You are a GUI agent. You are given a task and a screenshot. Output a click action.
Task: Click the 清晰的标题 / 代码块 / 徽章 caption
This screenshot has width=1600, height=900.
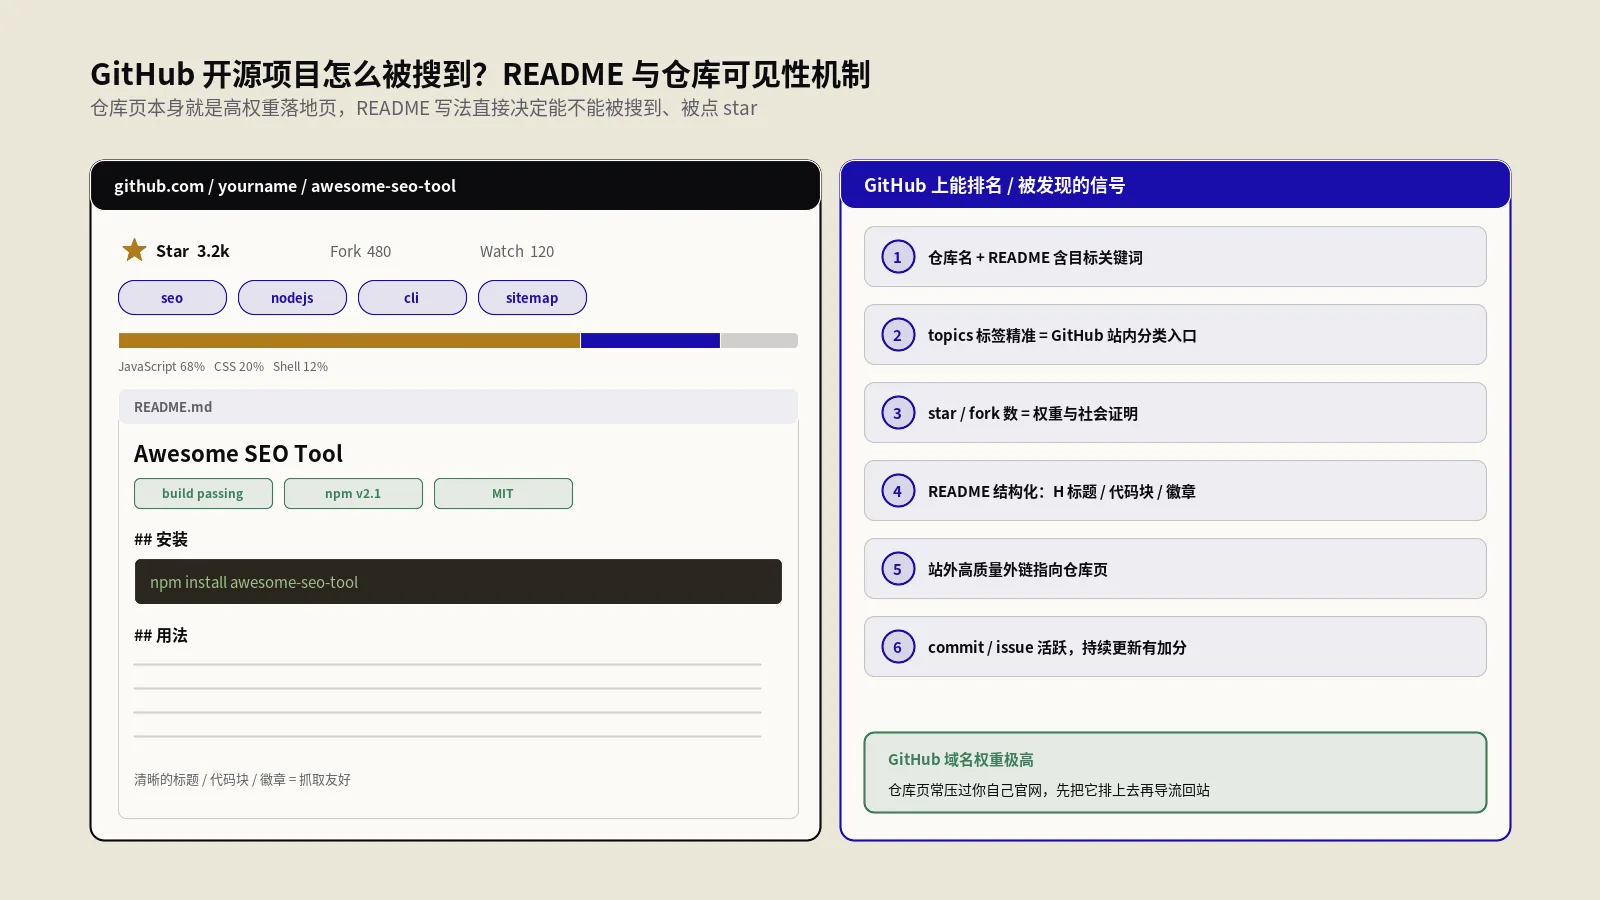pyautogui.click(x=242, y=780)
